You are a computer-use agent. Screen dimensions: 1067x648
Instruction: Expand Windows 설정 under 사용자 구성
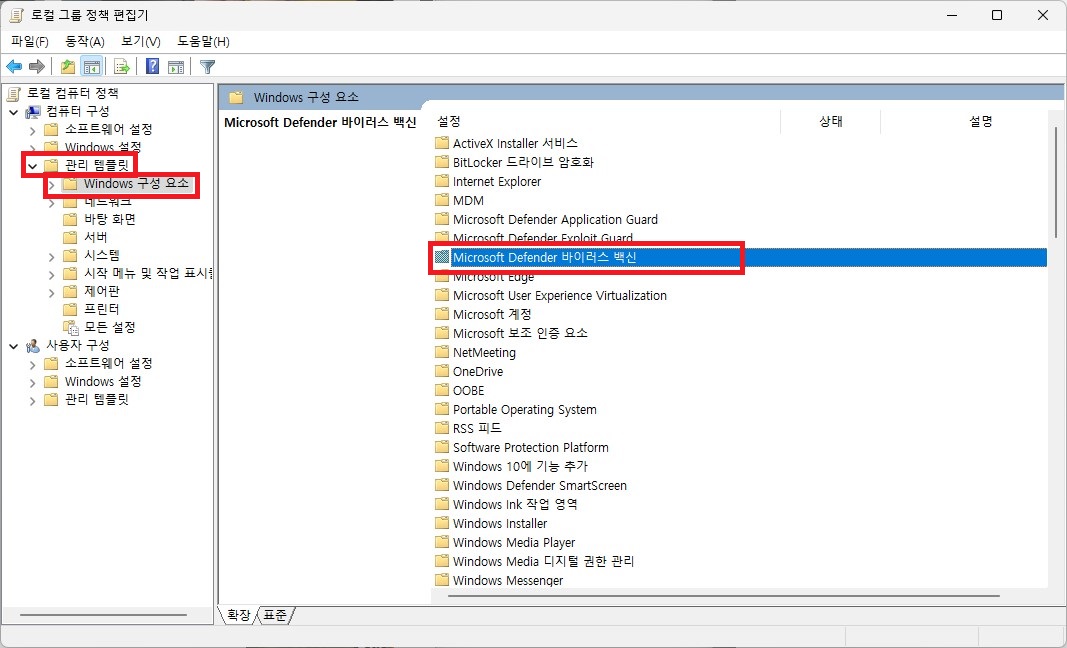pyautogui.click(x=33, y=382)
